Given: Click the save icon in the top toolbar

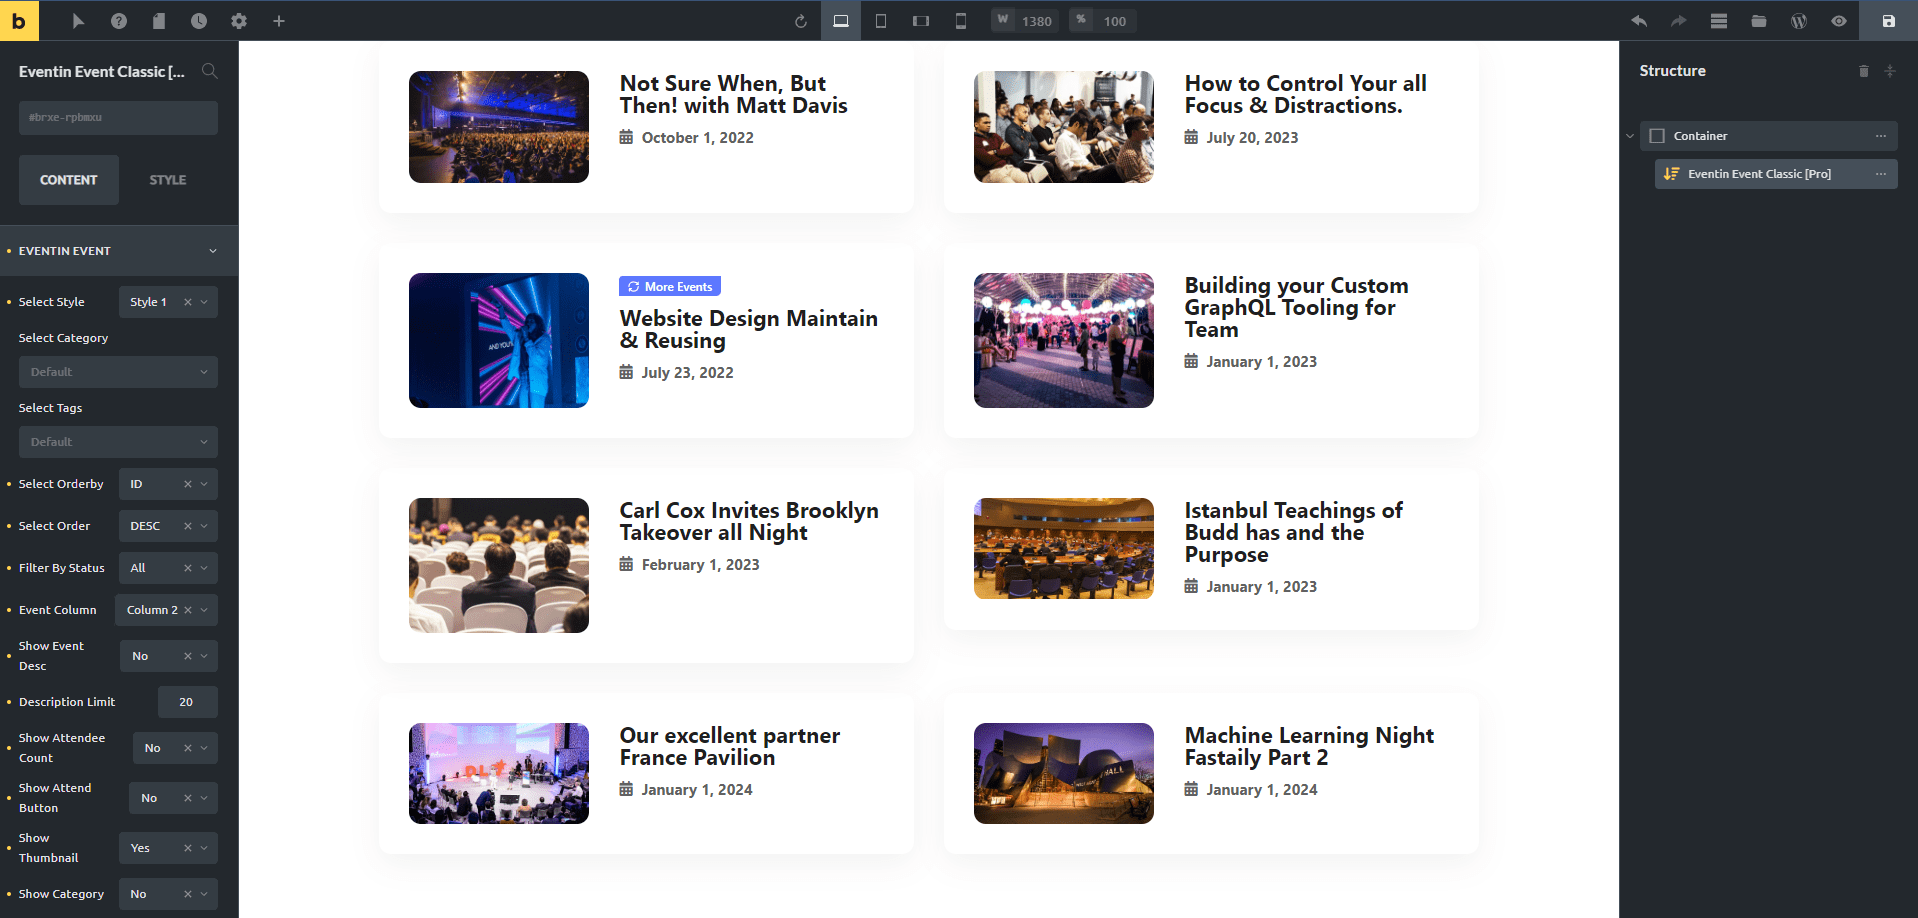Looking at the screenshot, I should click(x=1888, y=21).
